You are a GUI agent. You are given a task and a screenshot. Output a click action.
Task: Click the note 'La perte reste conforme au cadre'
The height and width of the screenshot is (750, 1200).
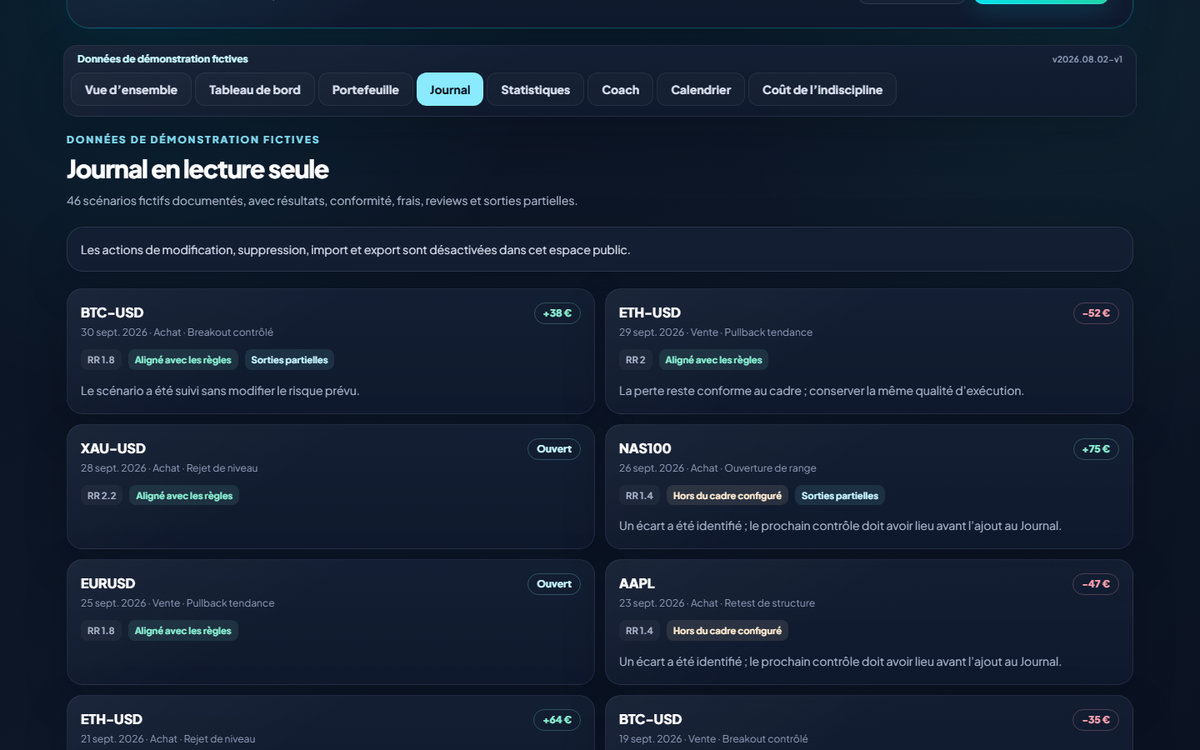coord(821,391)
